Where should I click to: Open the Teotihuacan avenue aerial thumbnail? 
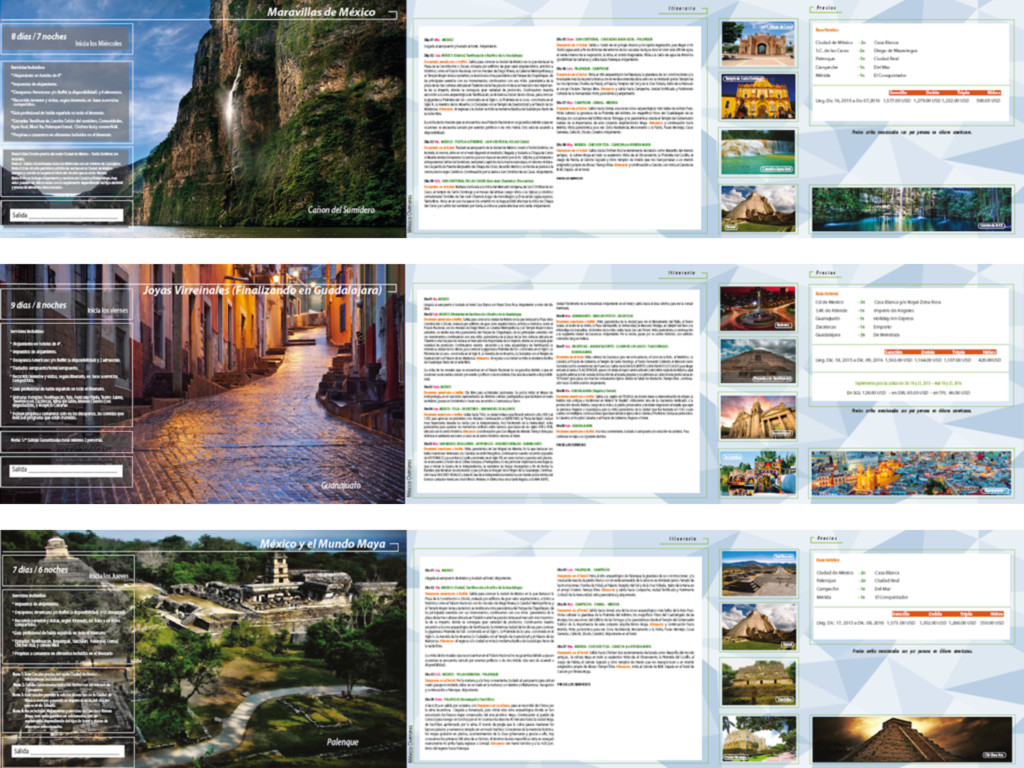759,573
